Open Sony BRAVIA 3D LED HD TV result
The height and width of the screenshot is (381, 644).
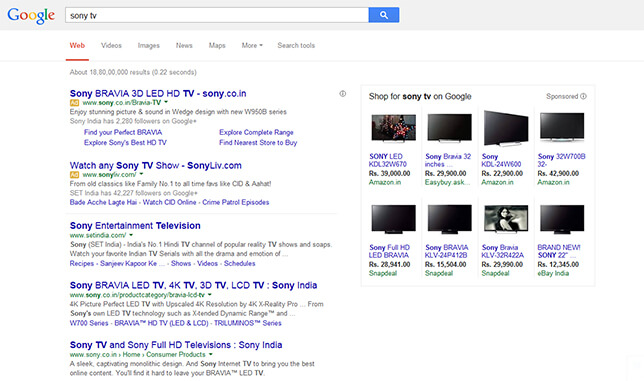(158, 94)
